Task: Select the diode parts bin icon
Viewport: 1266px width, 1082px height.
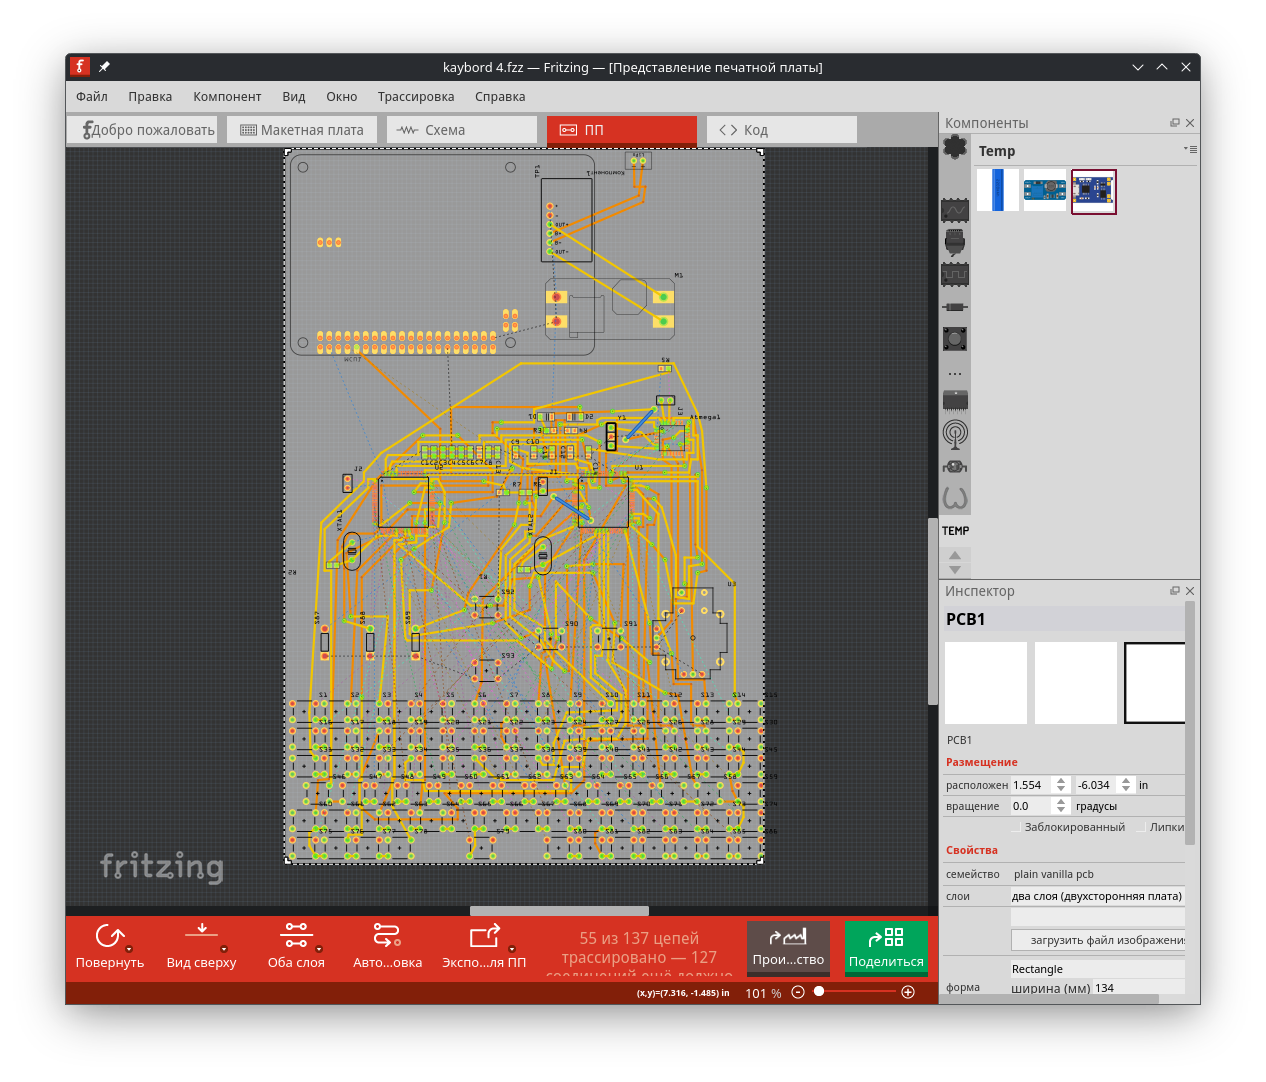Action: coord(955,307)
